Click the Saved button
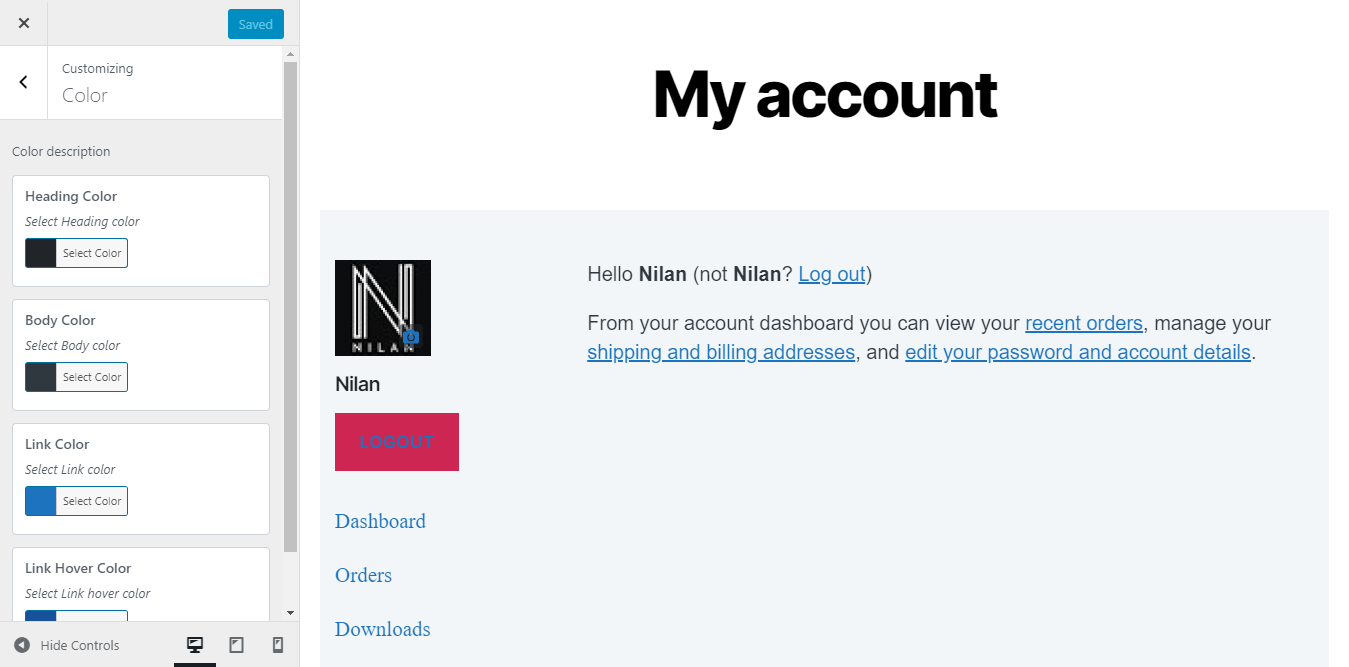Screen dimensions: 1349x667 (255, 23)
